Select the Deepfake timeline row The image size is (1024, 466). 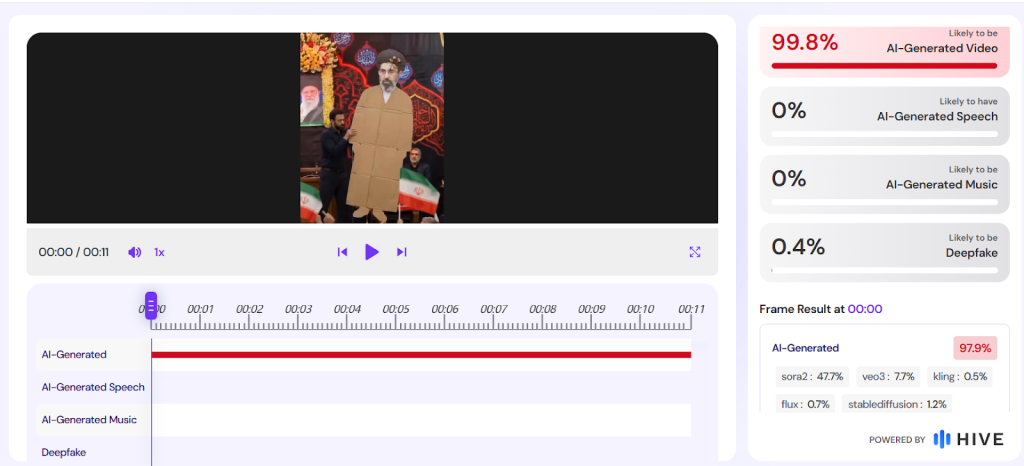(x=64, y=452)
